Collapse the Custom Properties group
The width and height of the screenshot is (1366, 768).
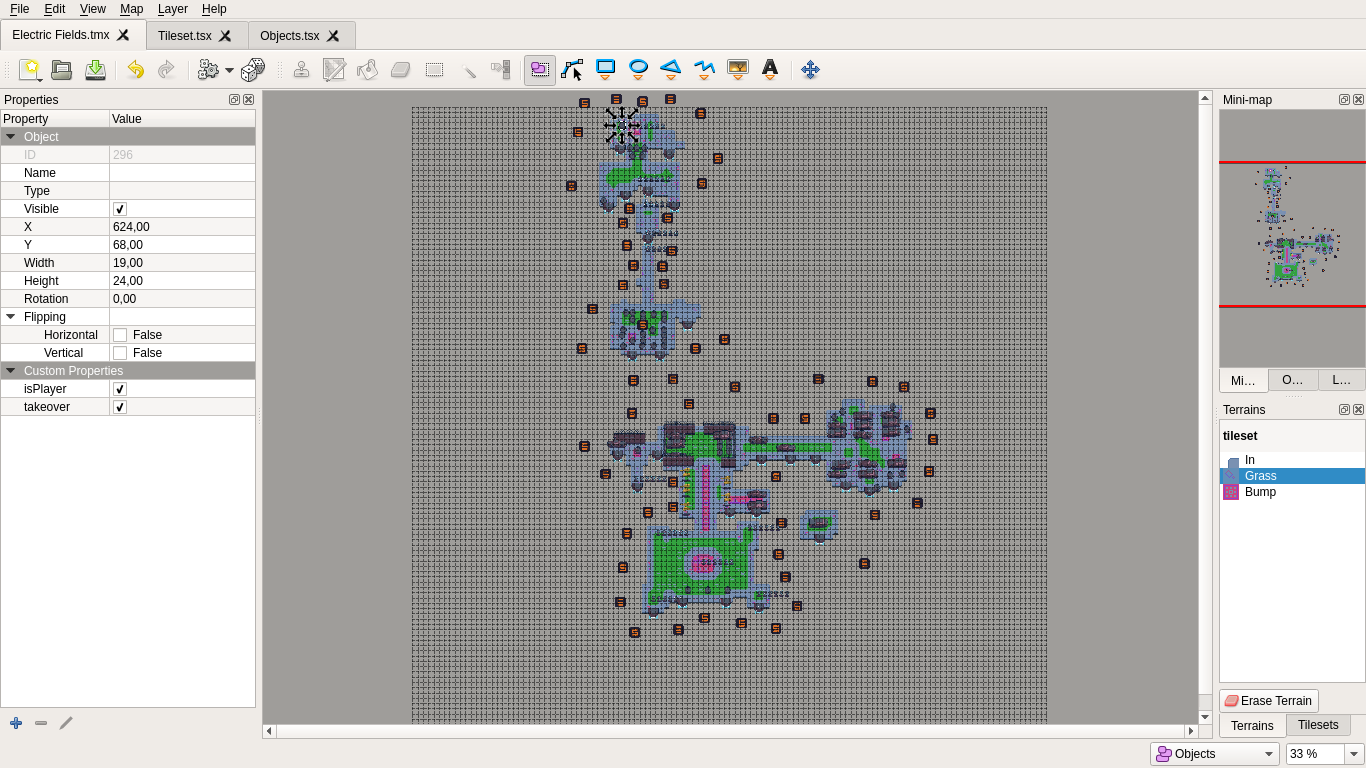10,371
